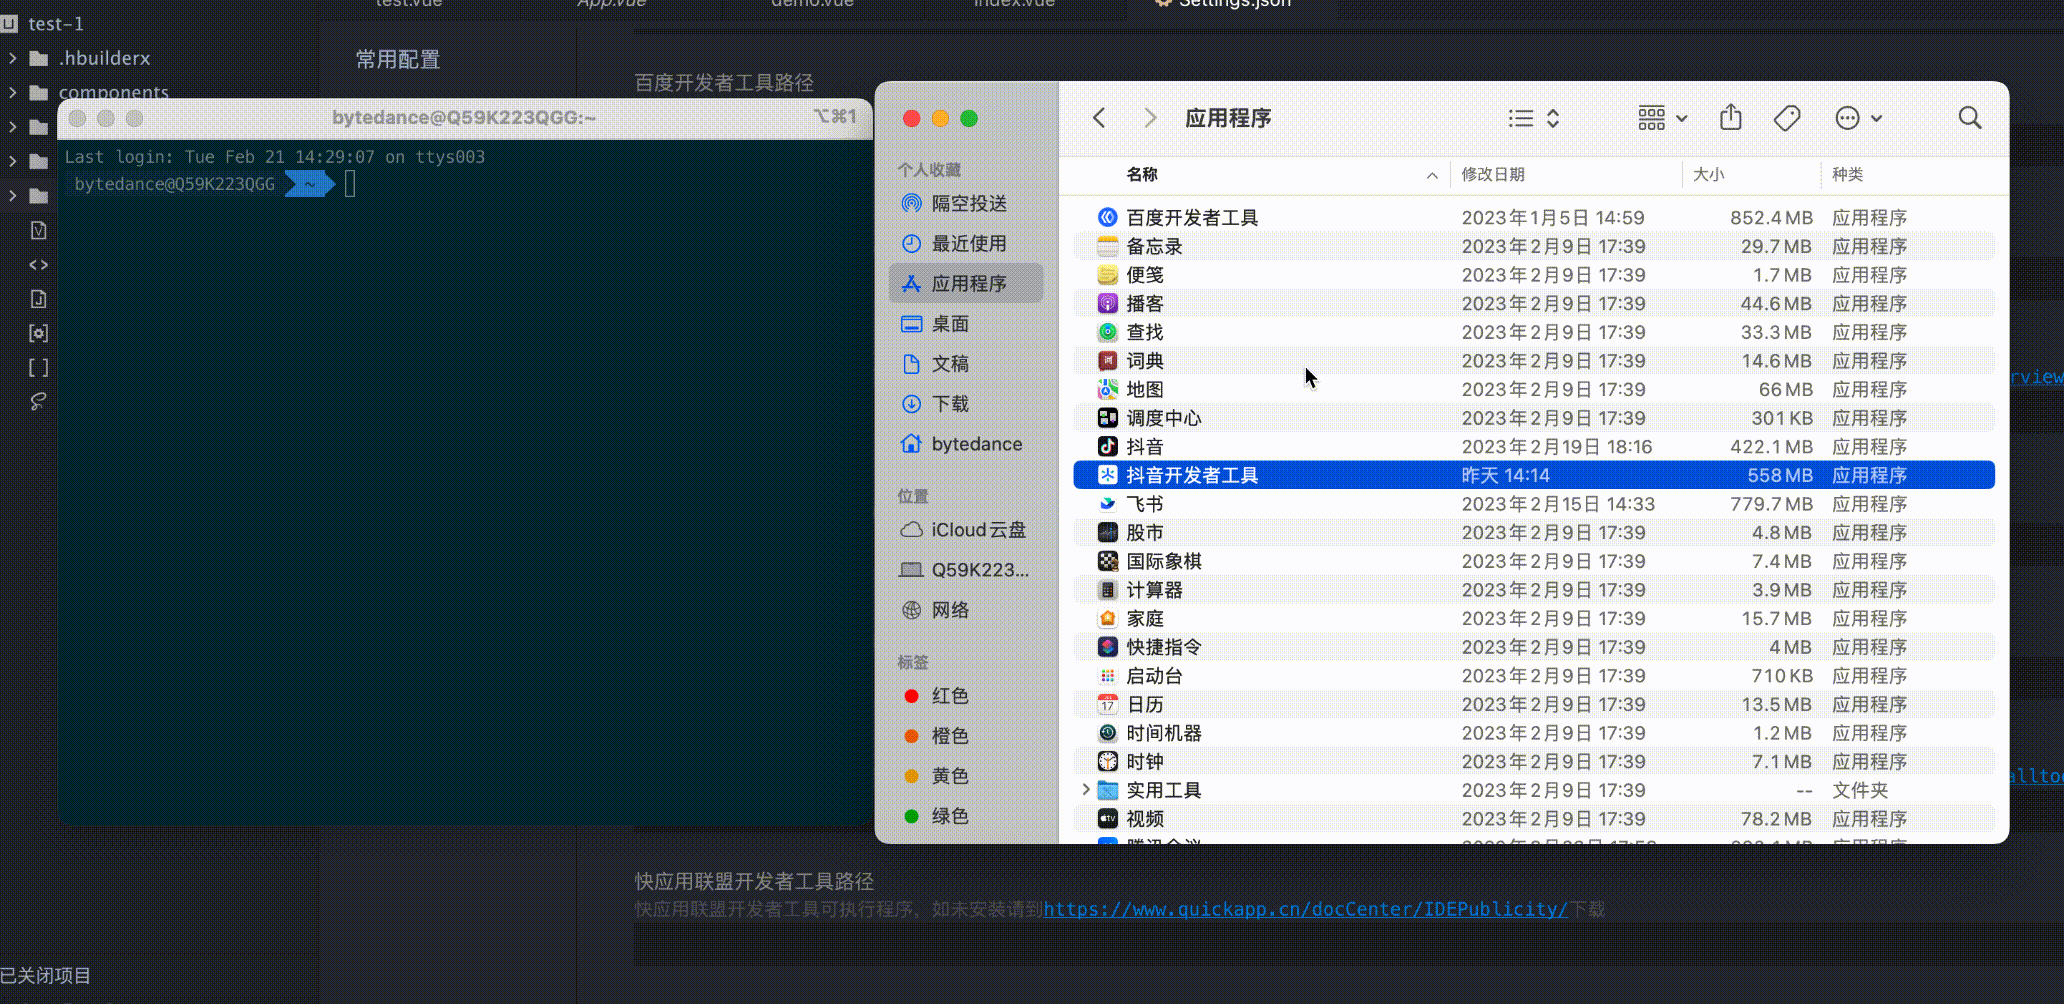2064x1004 pixels.
Task: Click the 绿色 tag in sidebar
Action: coord(966,815)
